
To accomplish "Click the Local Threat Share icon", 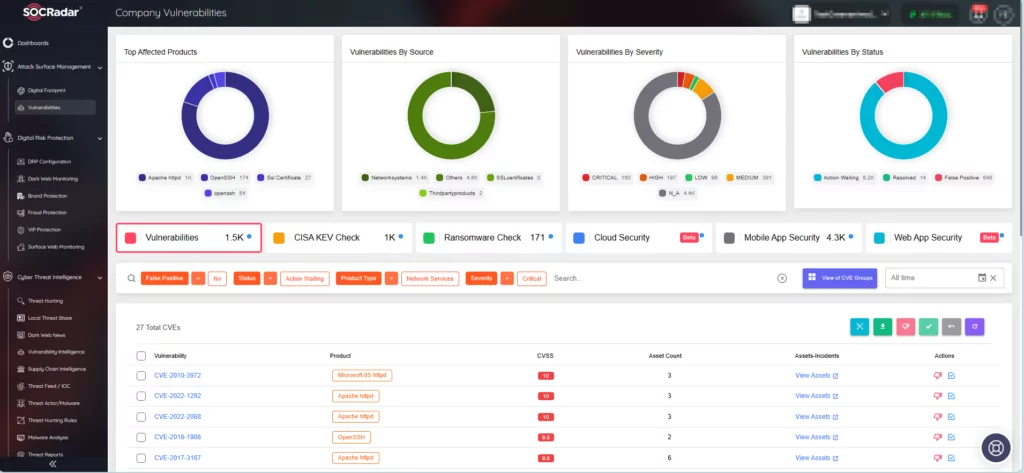I will [x=22, y=318].
